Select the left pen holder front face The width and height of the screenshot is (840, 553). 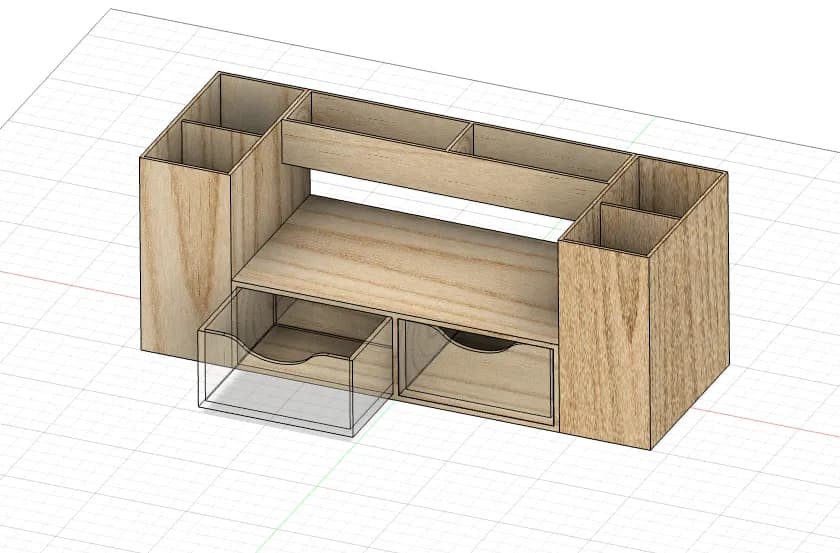pos(185,261)
